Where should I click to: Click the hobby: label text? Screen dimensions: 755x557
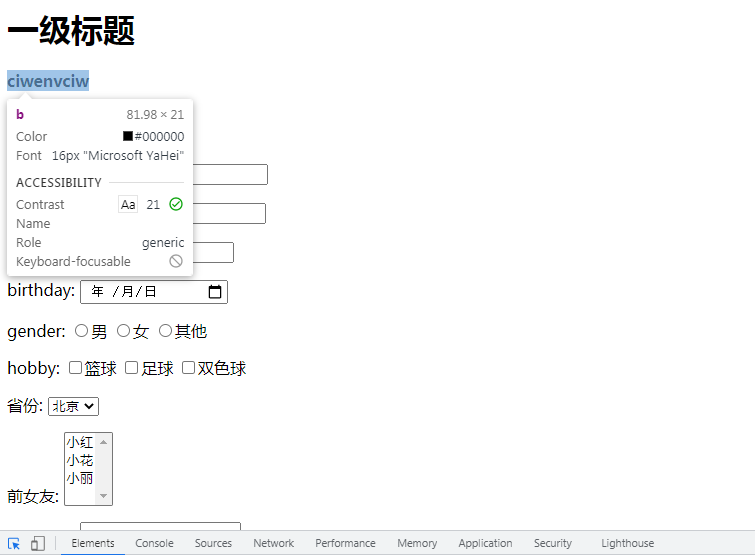point(34,368)
